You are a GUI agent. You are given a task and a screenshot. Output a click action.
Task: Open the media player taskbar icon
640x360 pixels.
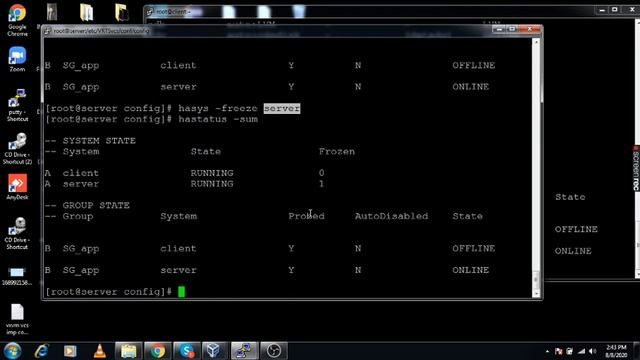(x=70, y=351)
